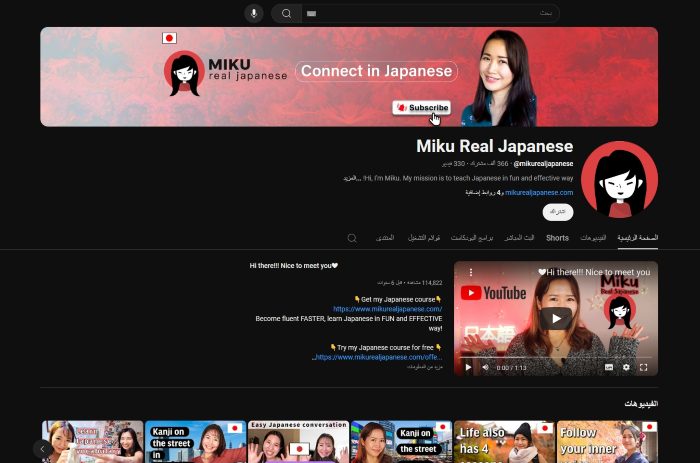Search within channel using tab bar magnifier

(x=352, y=238)
